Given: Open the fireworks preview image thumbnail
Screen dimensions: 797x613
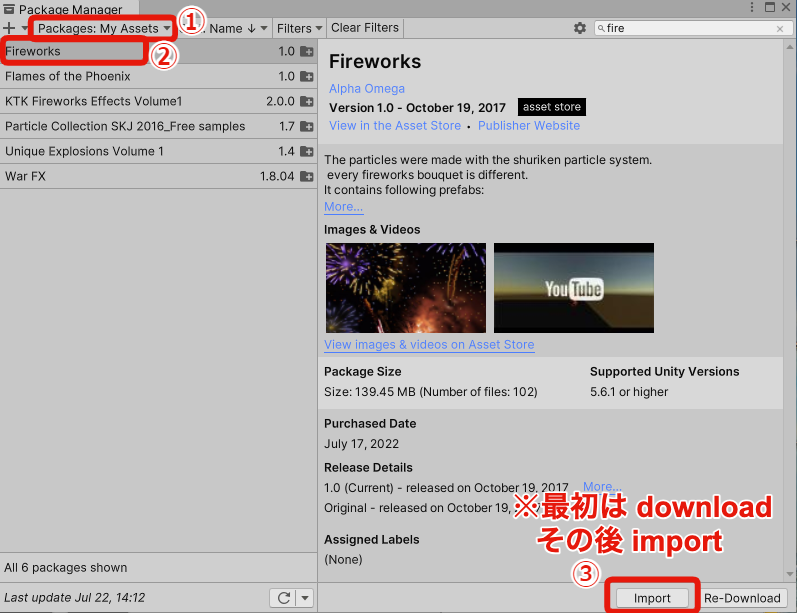Looking at the screenshot, I should pyautogui.click(x=406, y=288).
